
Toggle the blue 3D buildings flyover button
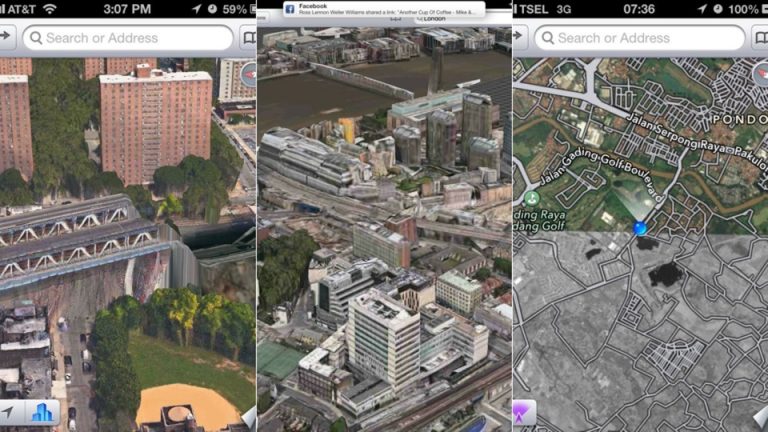42,412
